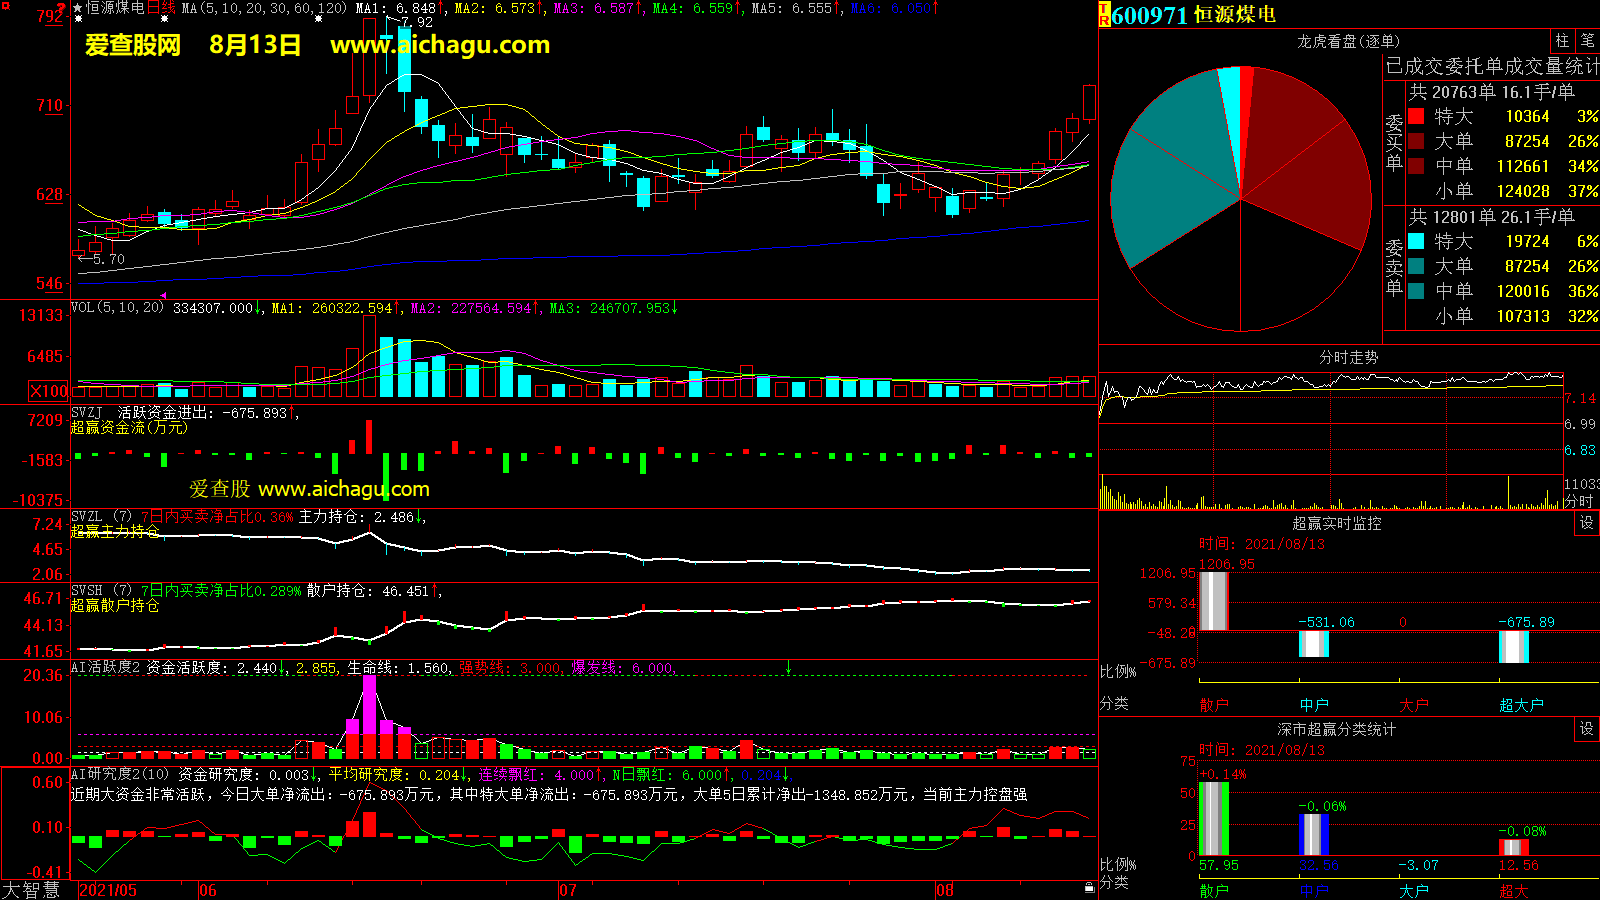The width and height of the screenshot is (1600, 900).
Task: Click the lock icon at chart bottom-right
Action: [1089, 887]
